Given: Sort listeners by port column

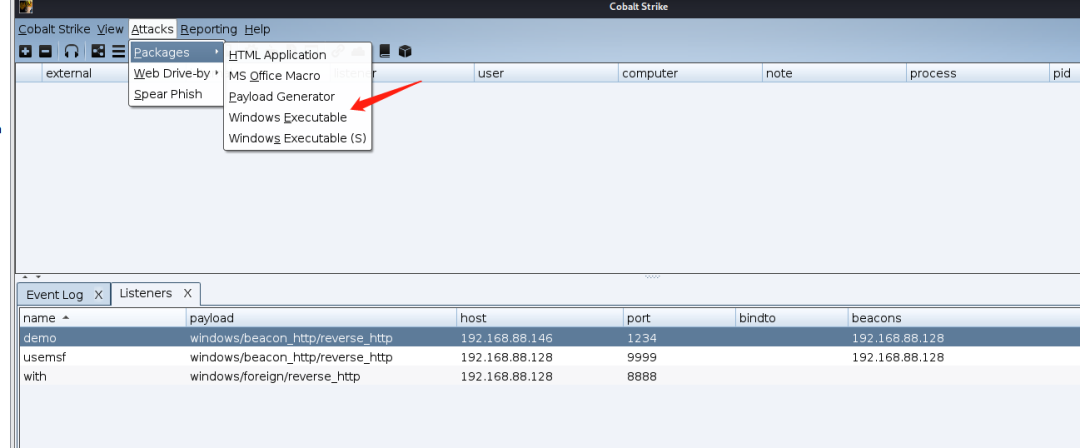Looking at the screenshot, I should coord(680,318).
